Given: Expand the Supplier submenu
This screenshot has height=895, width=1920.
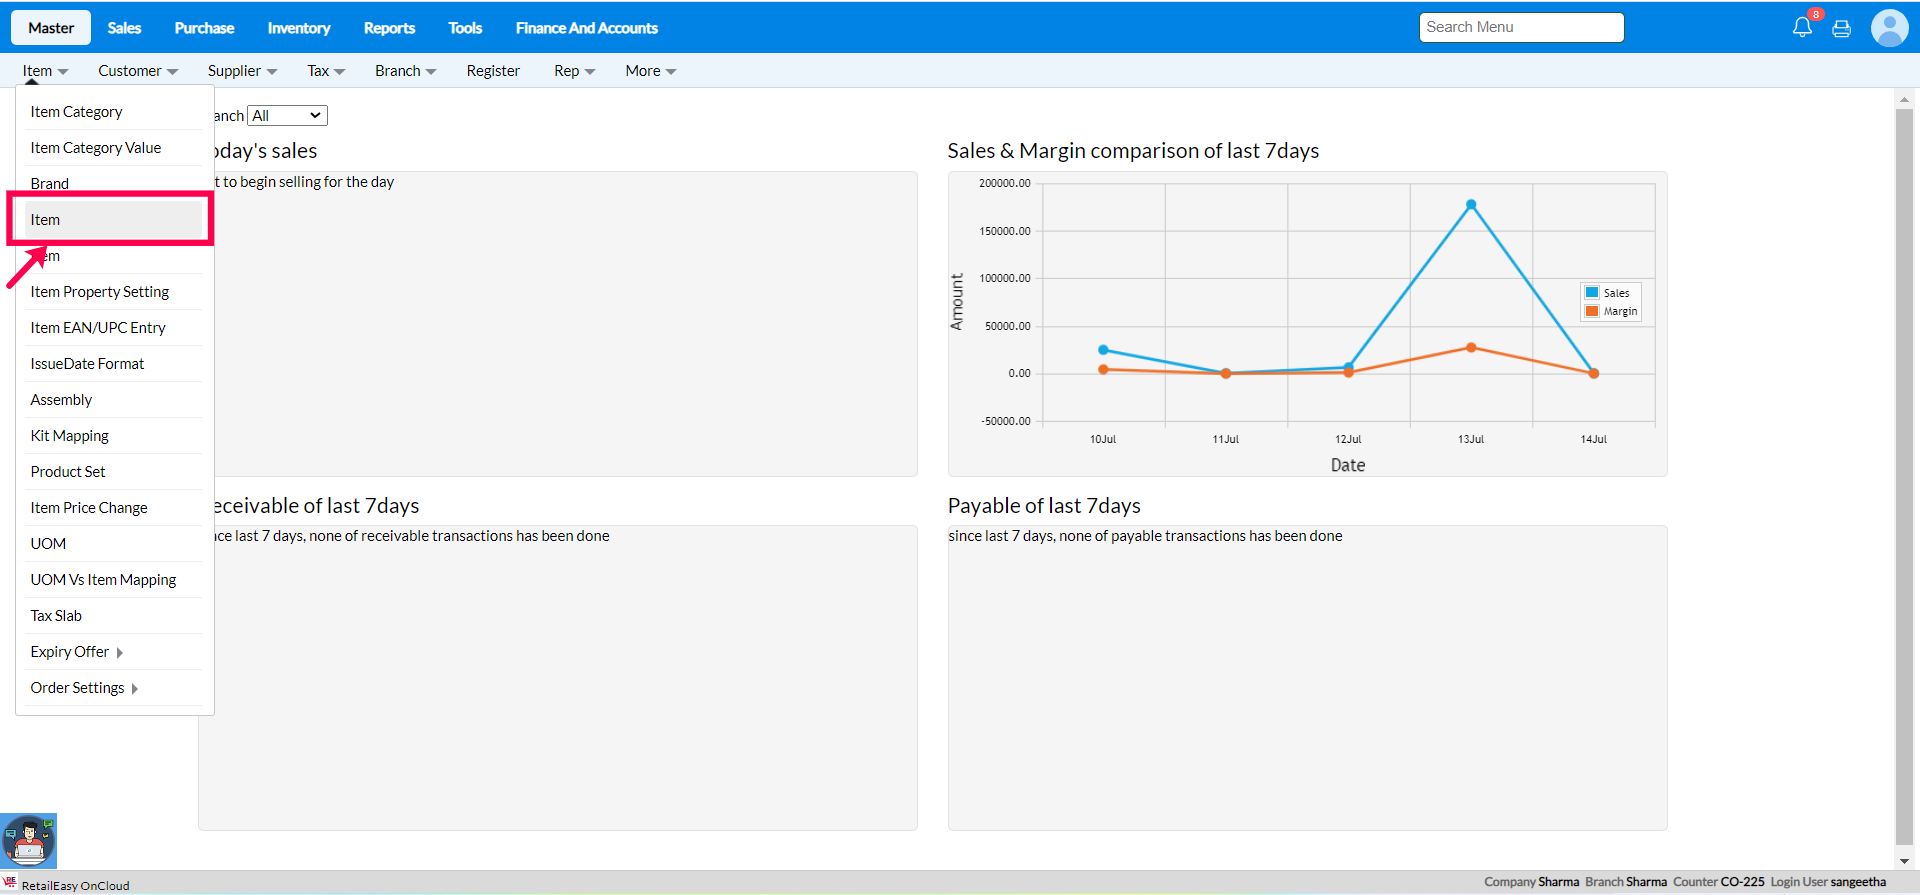Looking at the screenshot, I should coord(242,71).
